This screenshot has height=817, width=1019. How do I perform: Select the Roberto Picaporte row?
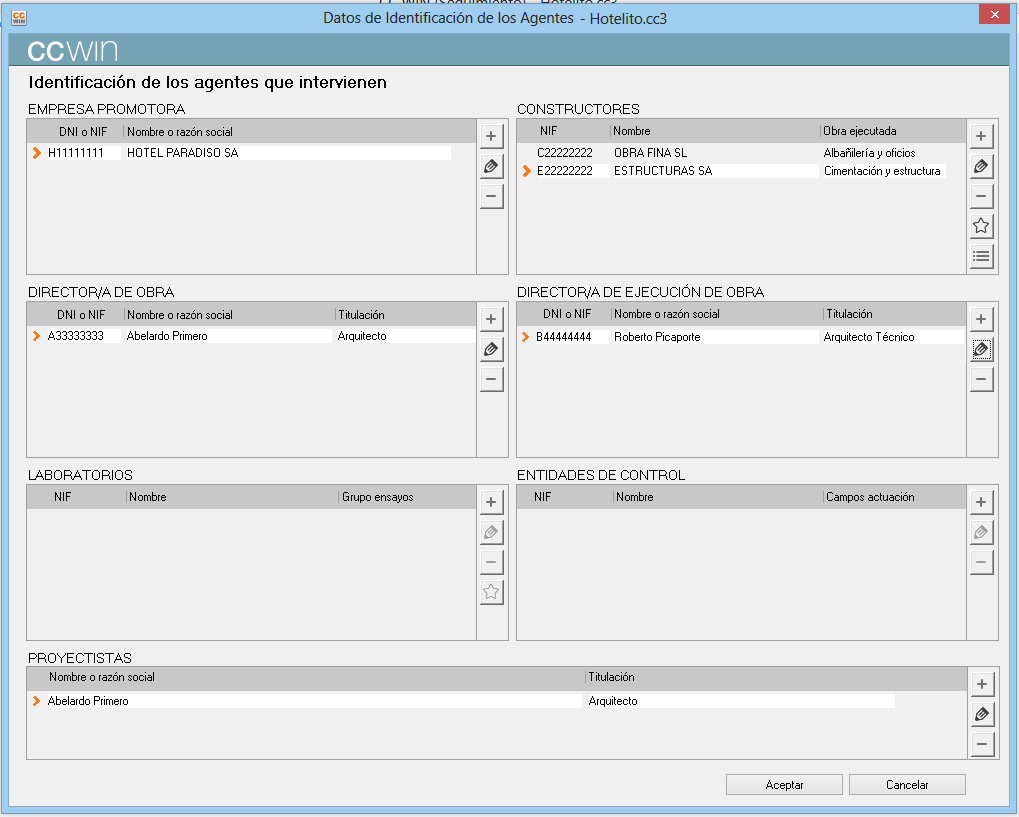[x=742, y=337]
